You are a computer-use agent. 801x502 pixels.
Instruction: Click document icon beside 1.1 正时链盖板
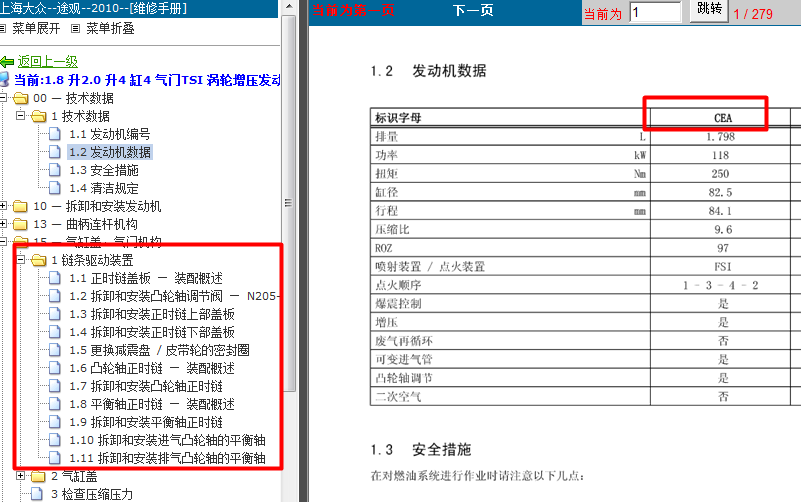click(55, 278)
